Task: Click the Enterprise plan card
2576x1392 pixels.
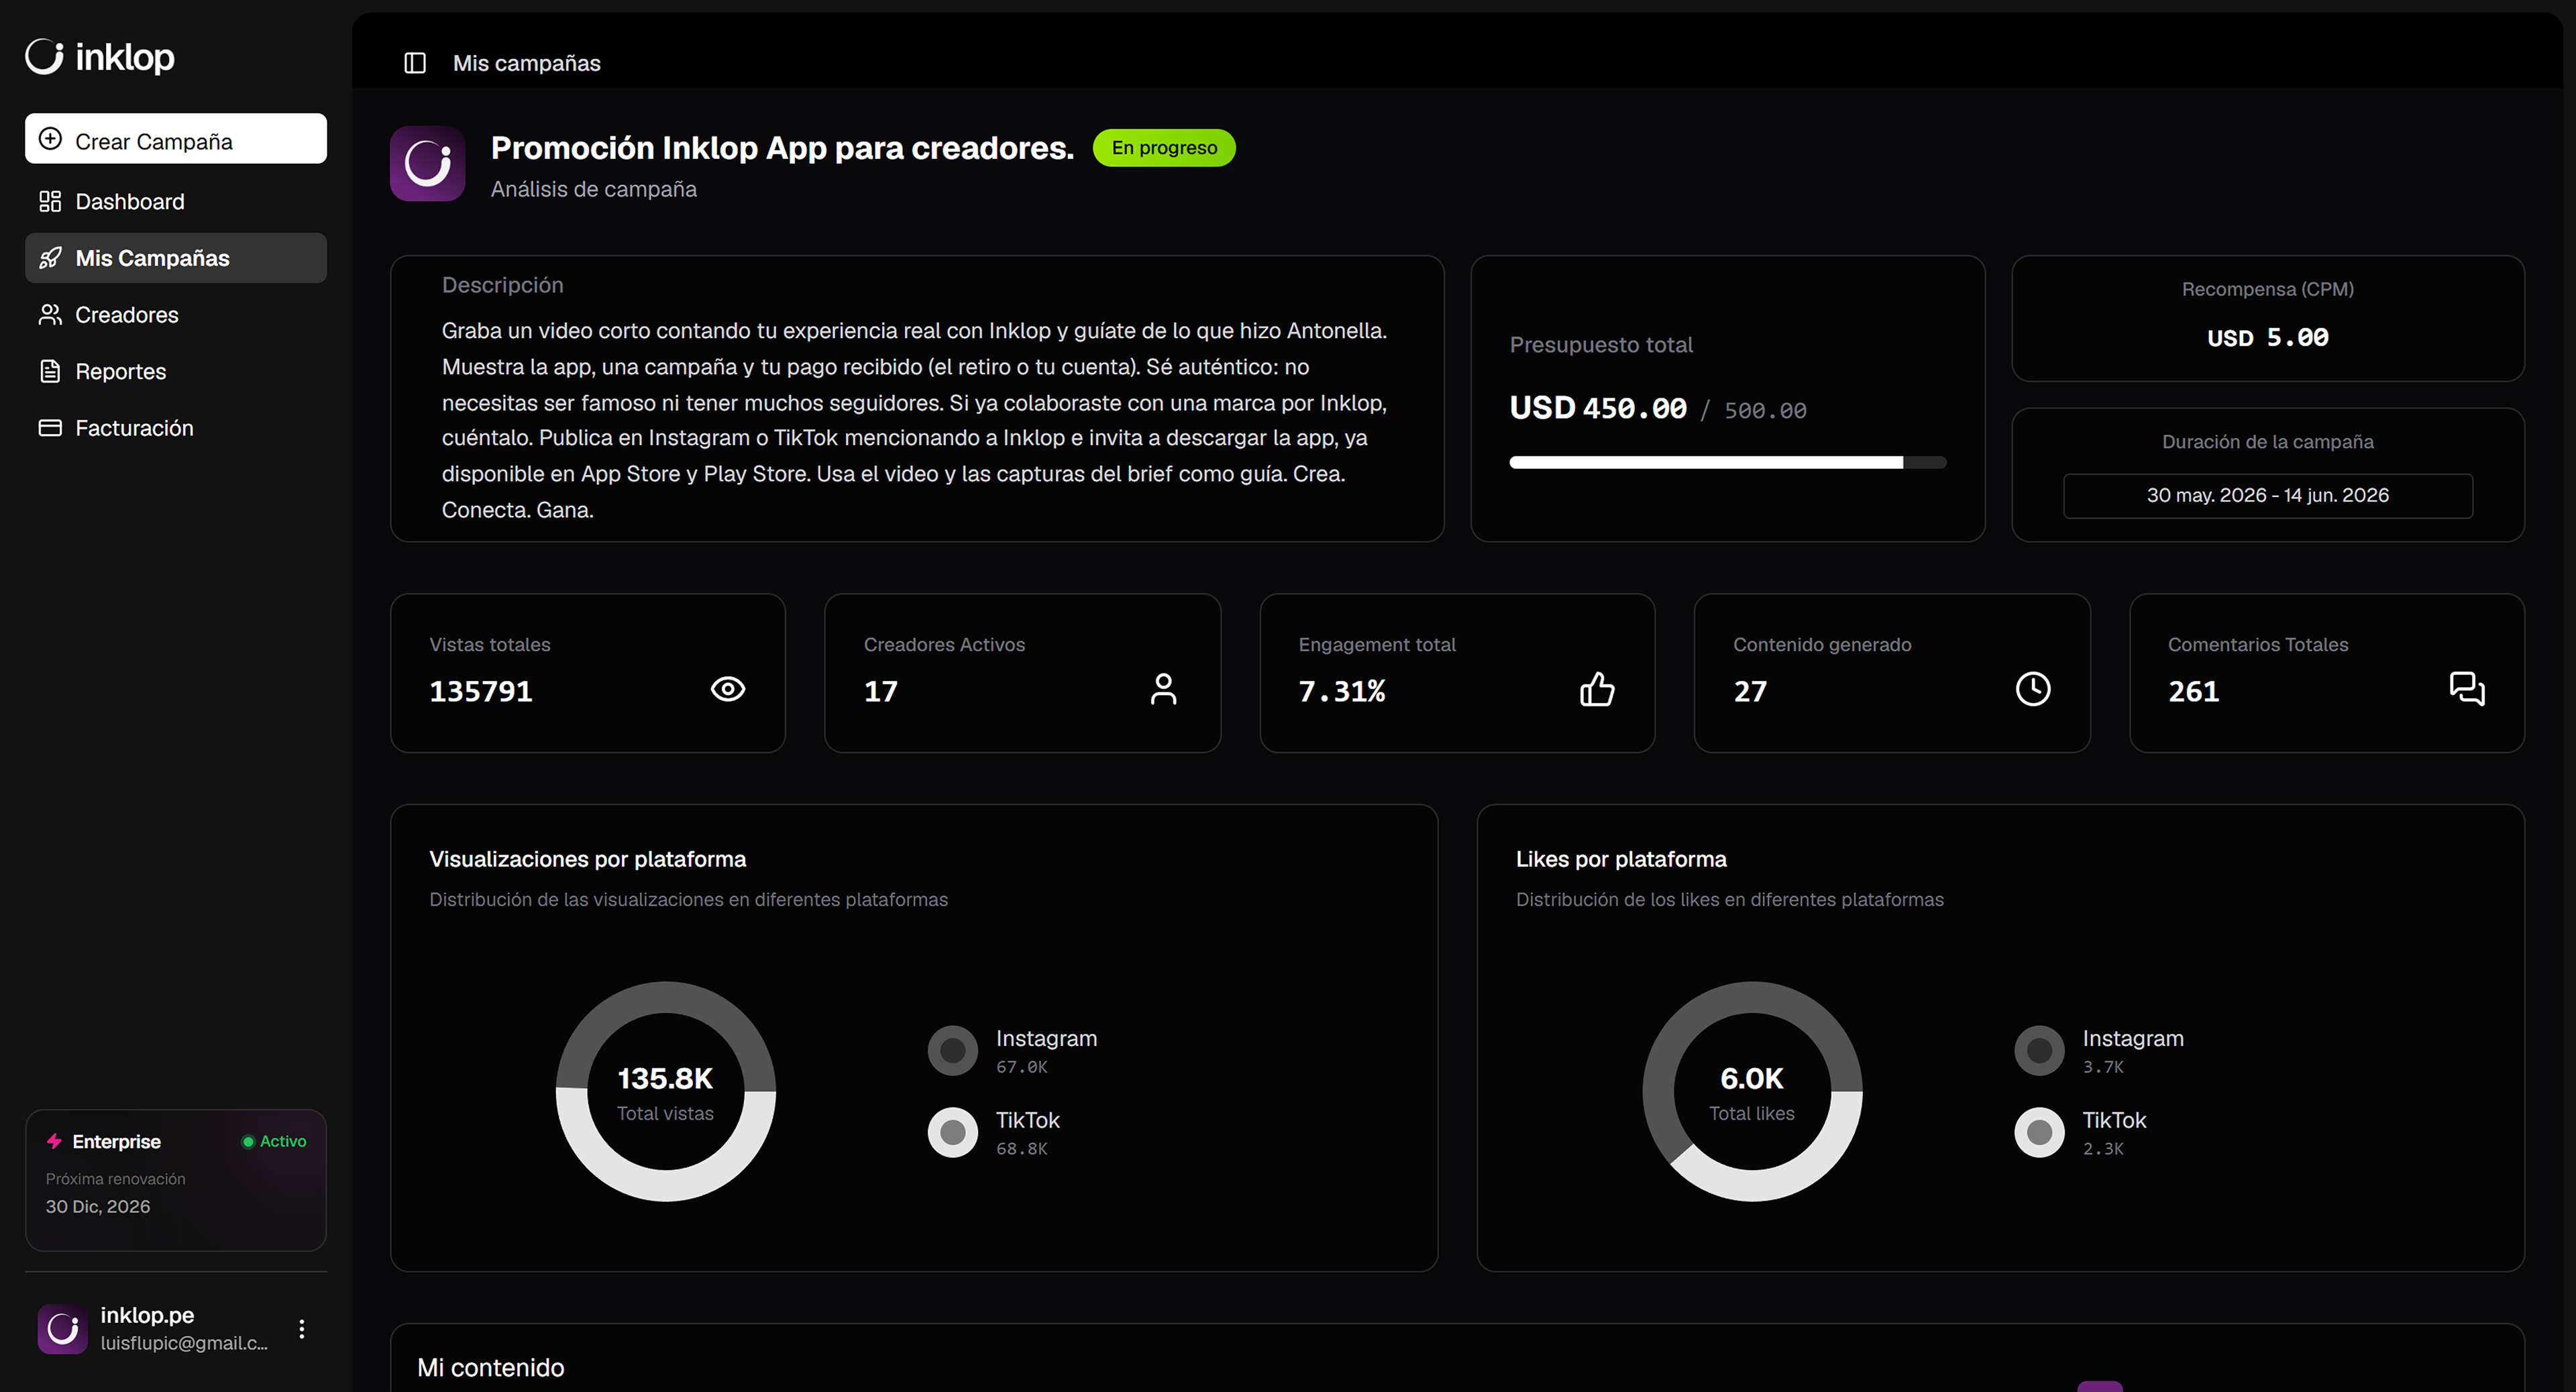Action: 176,1180
